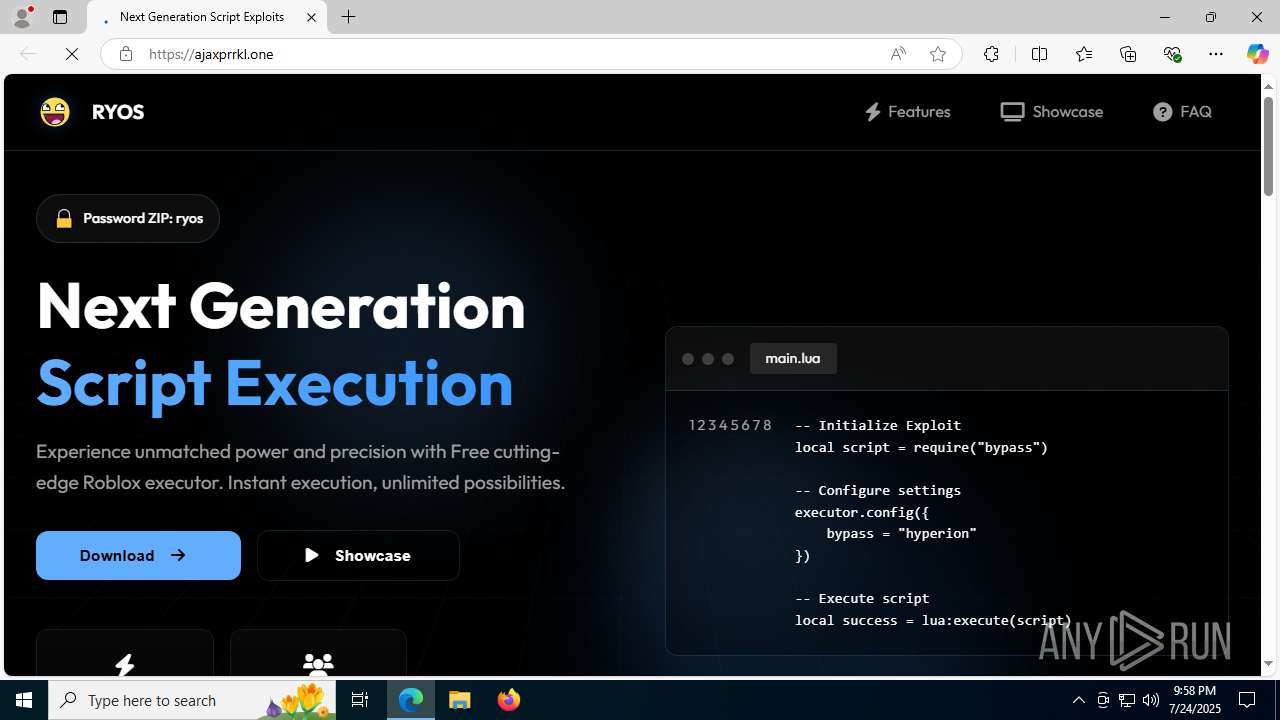Image resolution: width=1280 pixels, height=720 pixels.
Task: Click the people group feature card
Action: (x=318, y=654)
